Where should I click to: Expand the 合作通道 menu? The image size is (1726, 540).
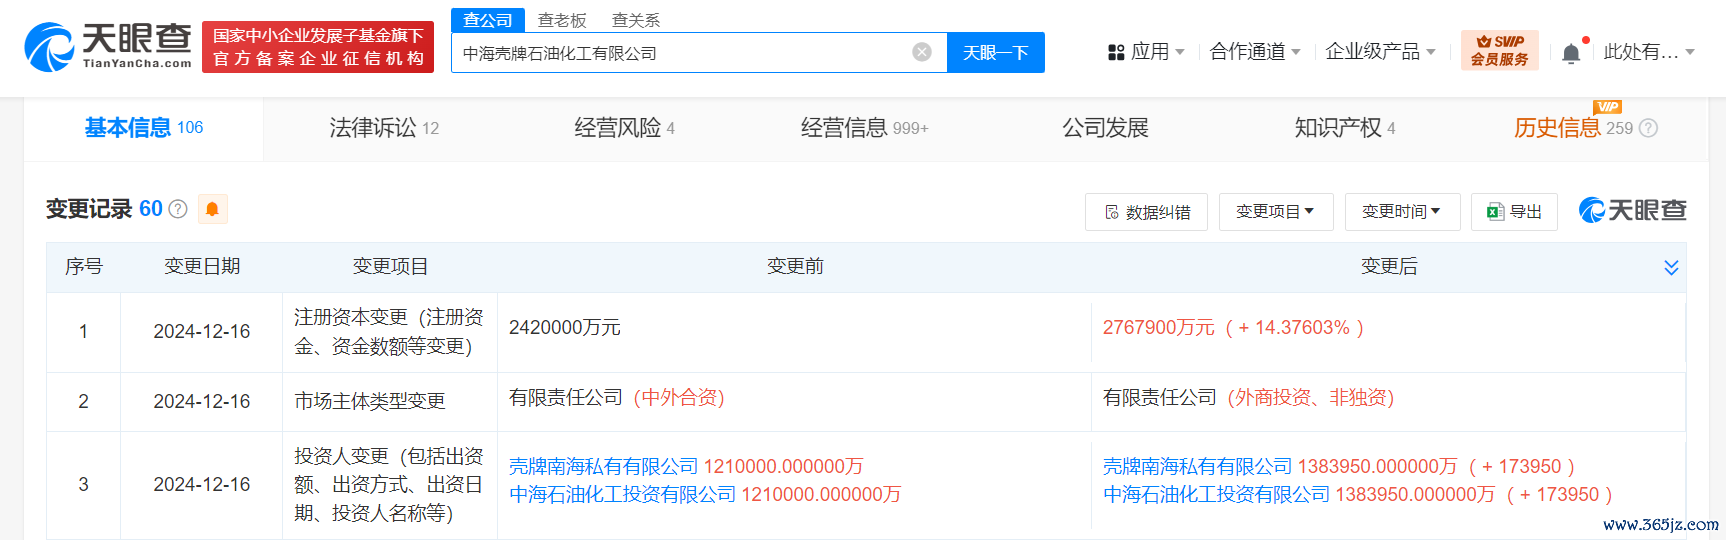[x=1255, y=51]
